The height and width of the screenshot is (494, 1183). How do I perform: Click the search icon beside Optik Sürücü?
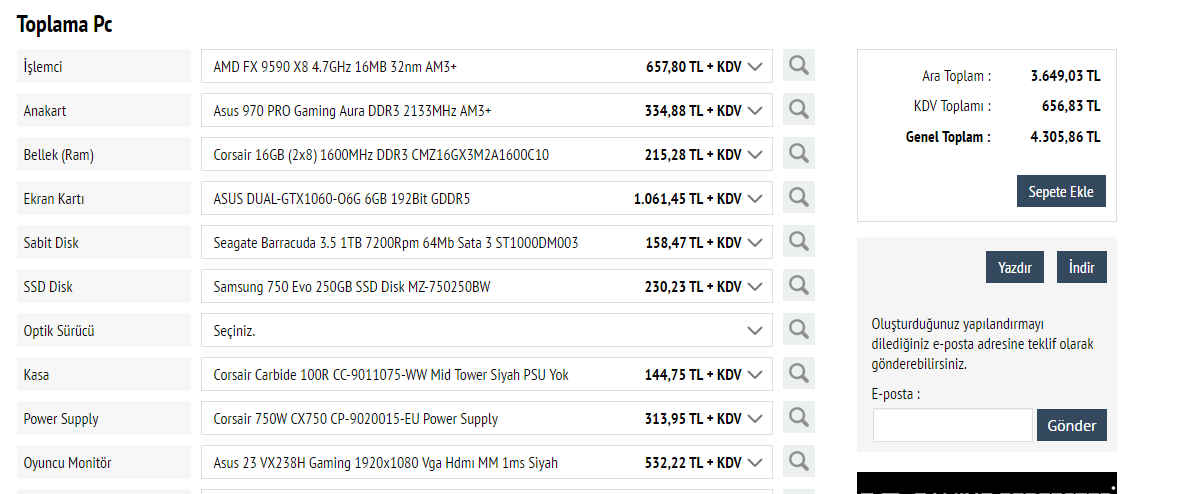798,330
